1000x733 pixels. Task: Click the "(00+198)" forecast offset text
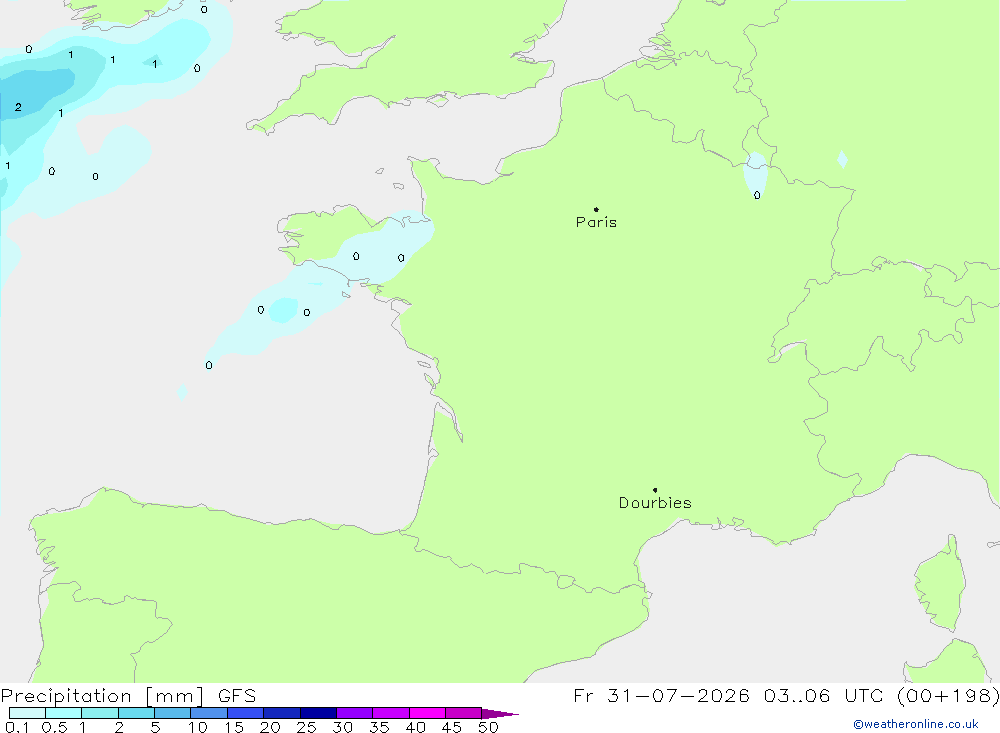[x=948, y=695]
